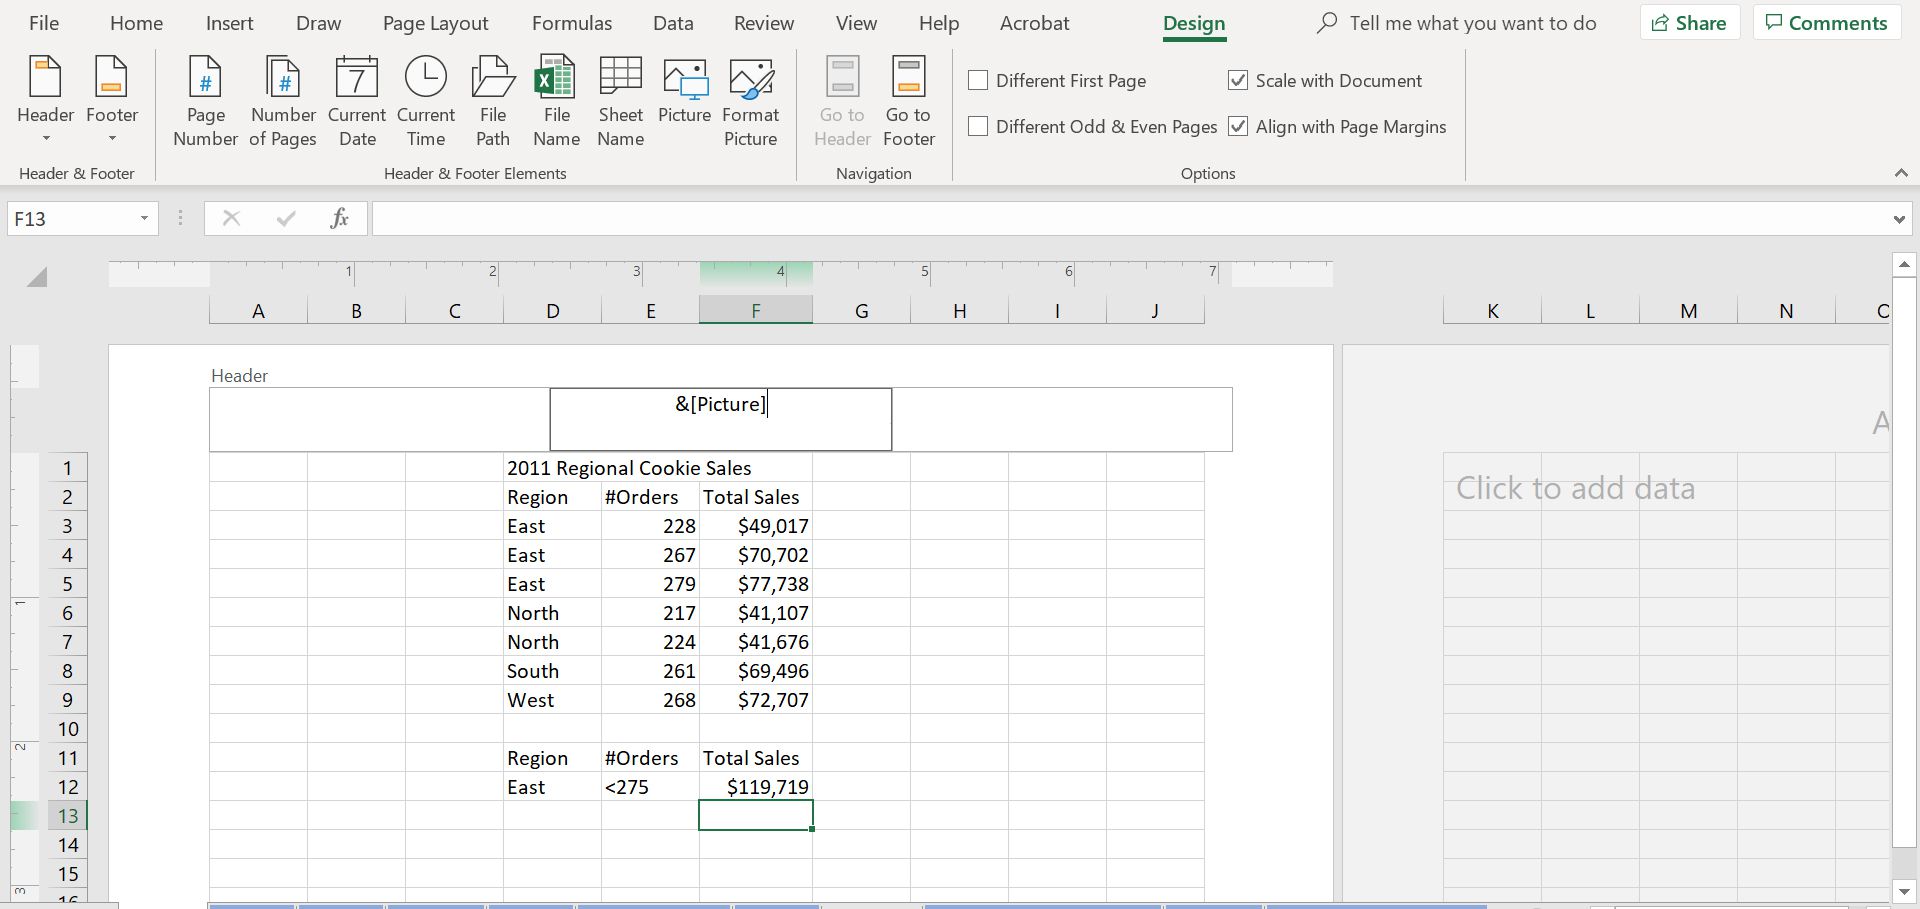Switch to the Insert tab

click(x=229, y=23)
